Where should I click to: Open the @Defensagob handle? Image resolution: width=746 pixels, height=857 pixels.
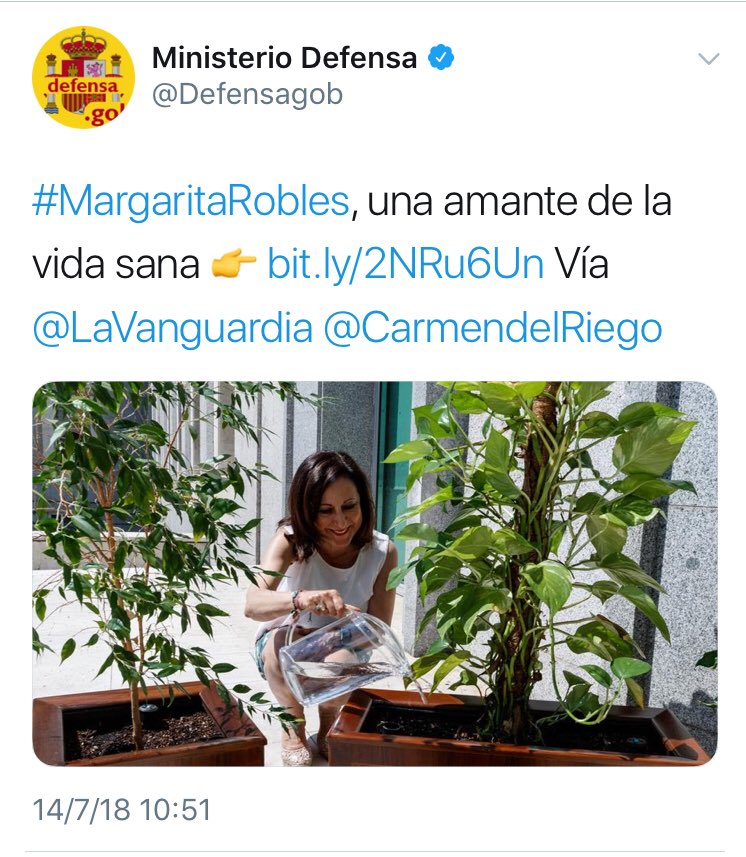pos(247,95)
